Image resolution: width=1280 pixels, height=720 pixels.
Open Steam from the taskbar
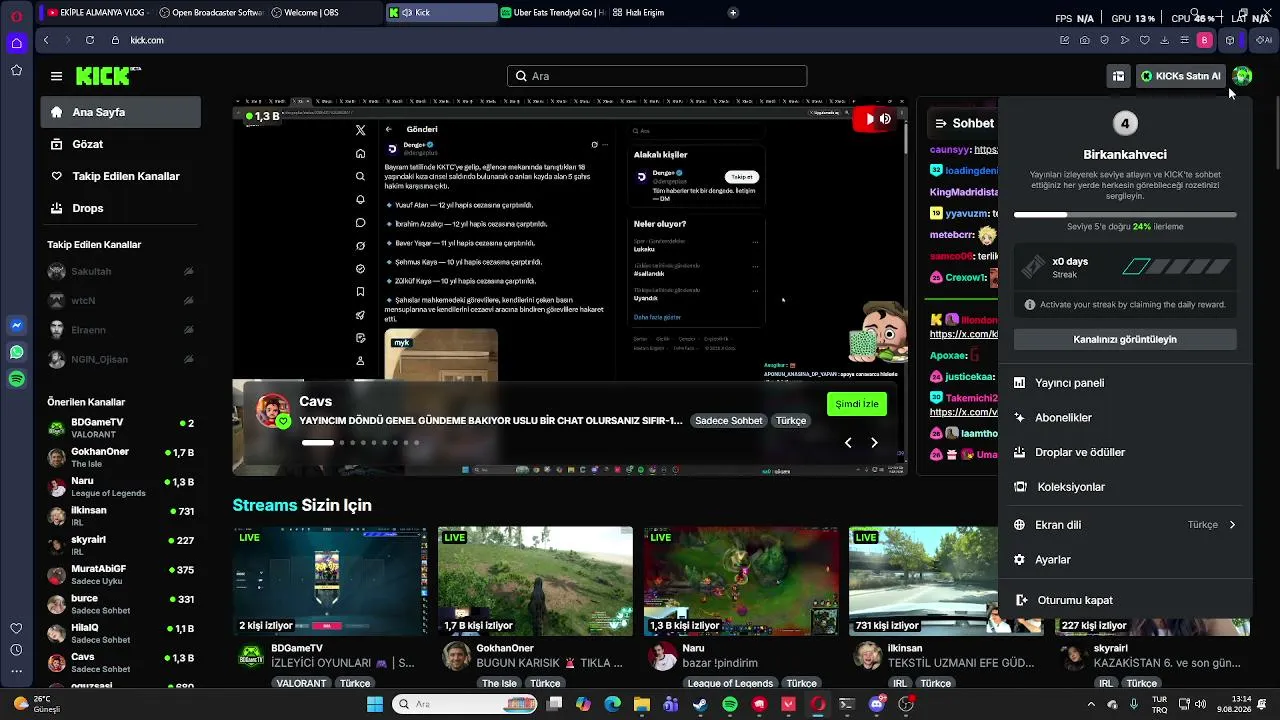[700, 704]
